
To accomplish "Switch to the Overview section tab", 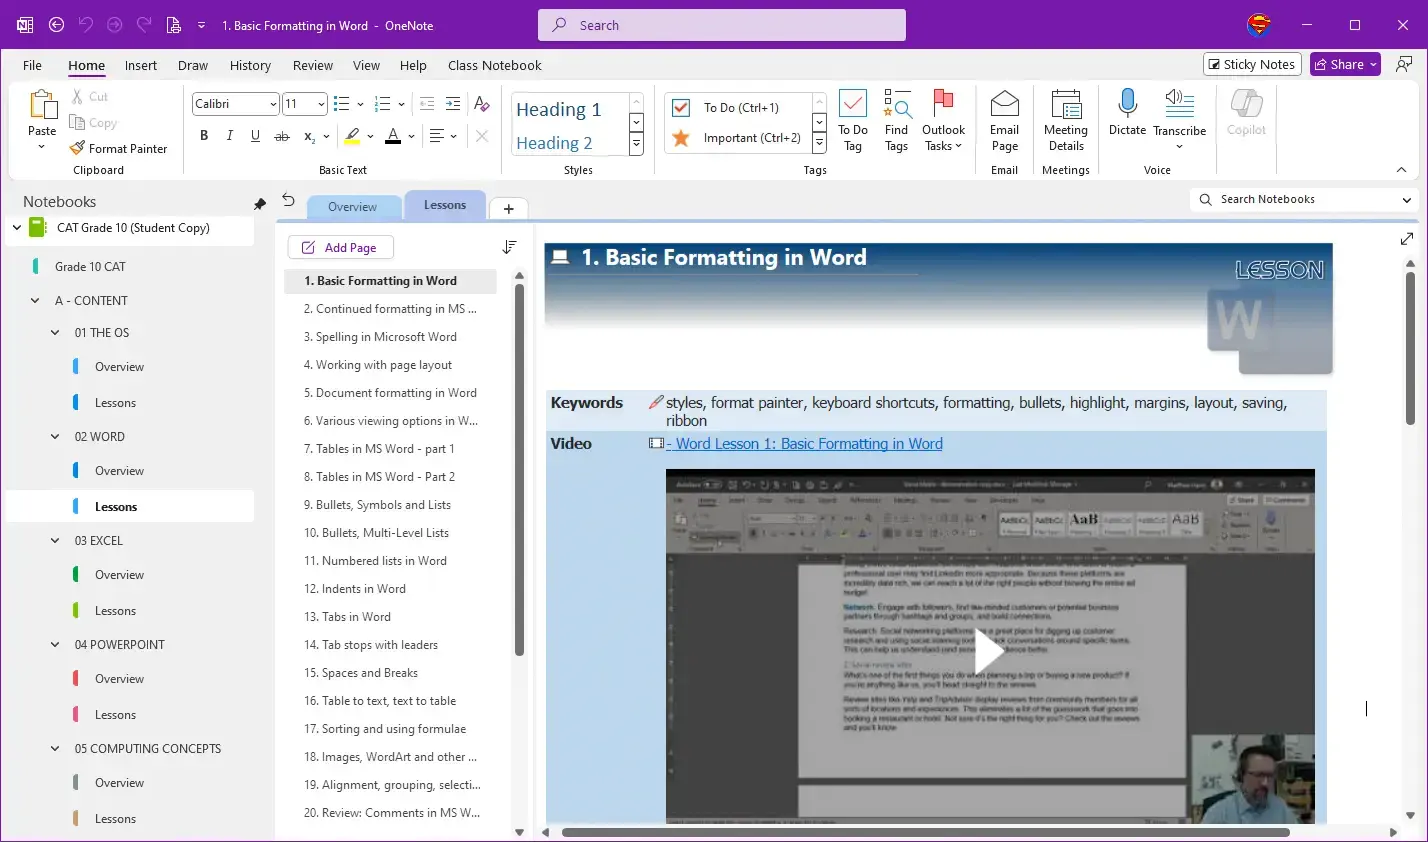I will point(352,207).
